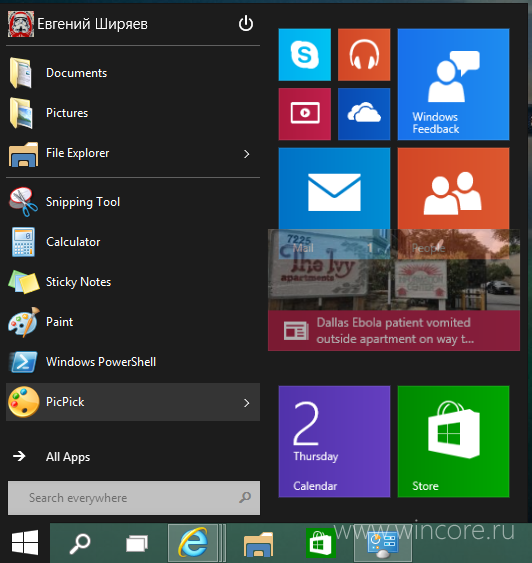Open the user account avatar picture
The image size is (532, 563).
(x=21, y=24)
